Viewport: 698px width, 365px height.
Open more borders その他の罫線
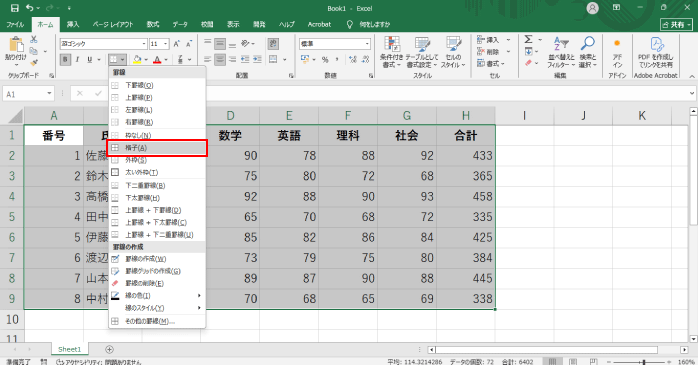coord(157,321)
